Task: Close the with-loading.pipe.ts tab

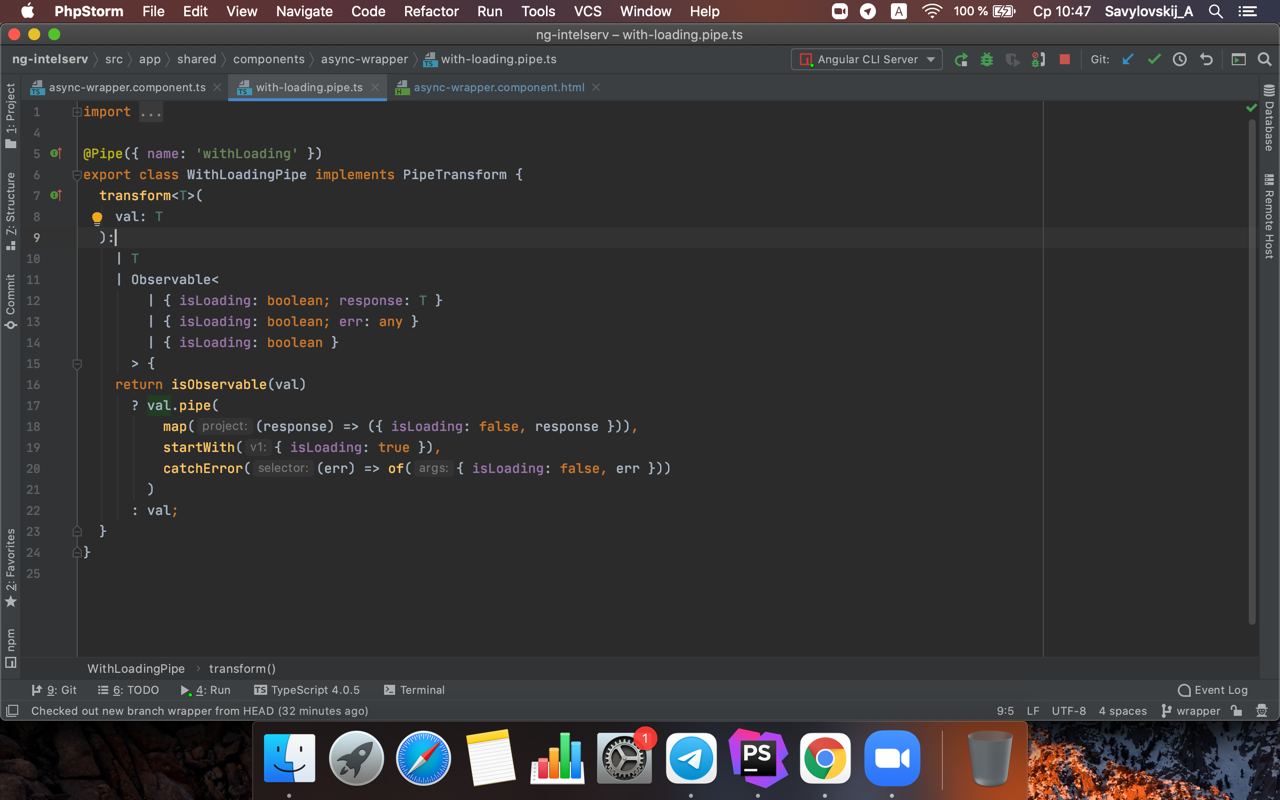Action: point(375,87)
